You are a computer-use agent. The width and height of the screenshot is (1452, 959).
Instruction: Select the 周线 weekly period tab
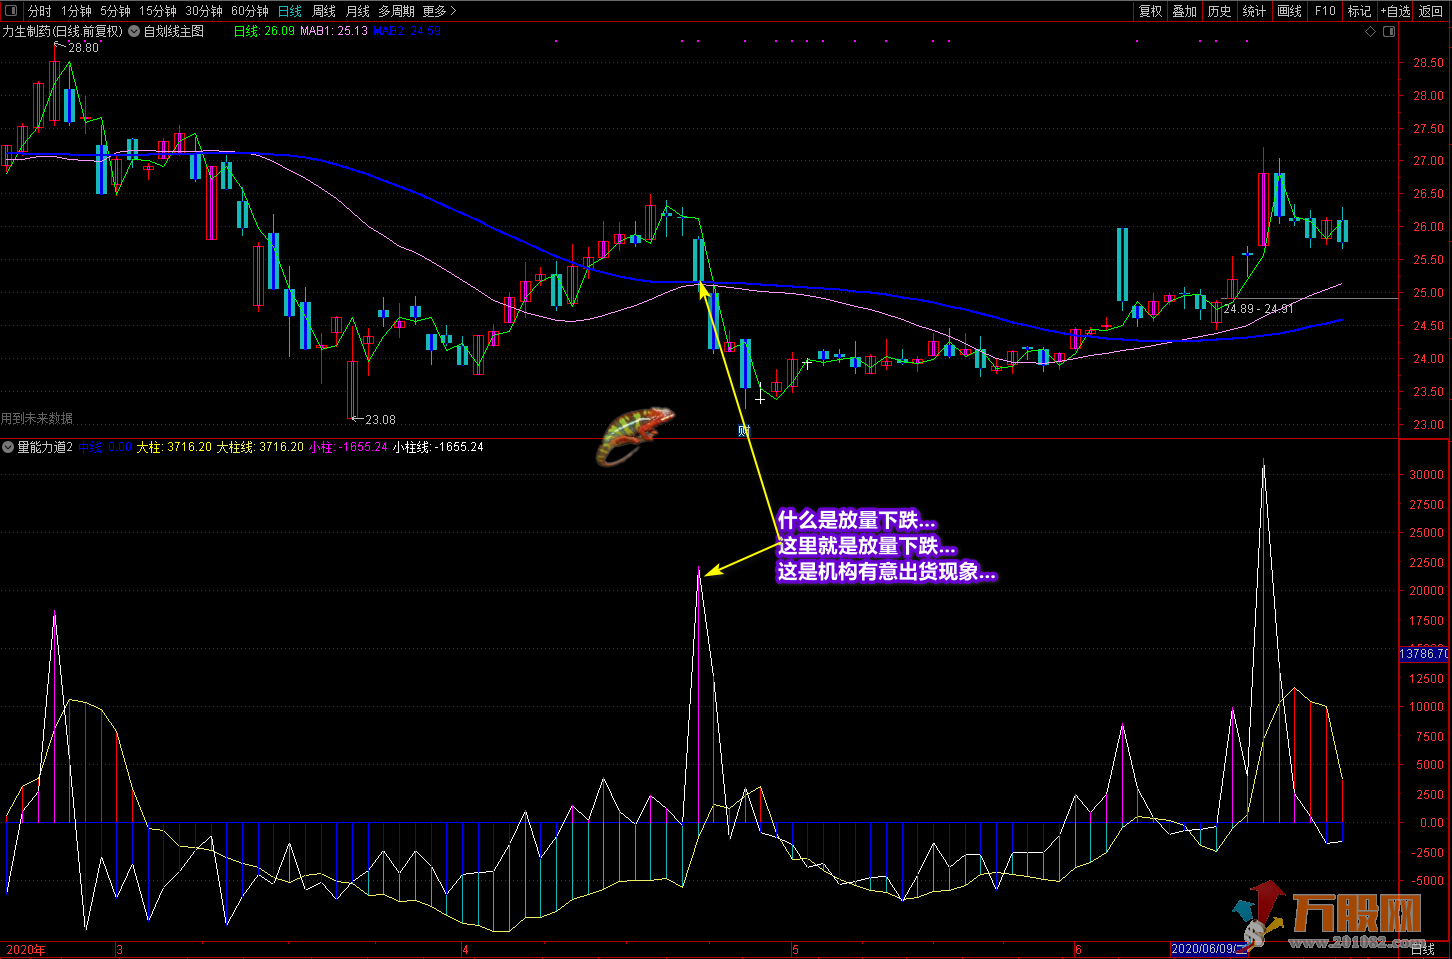click(x=324, y=11)
